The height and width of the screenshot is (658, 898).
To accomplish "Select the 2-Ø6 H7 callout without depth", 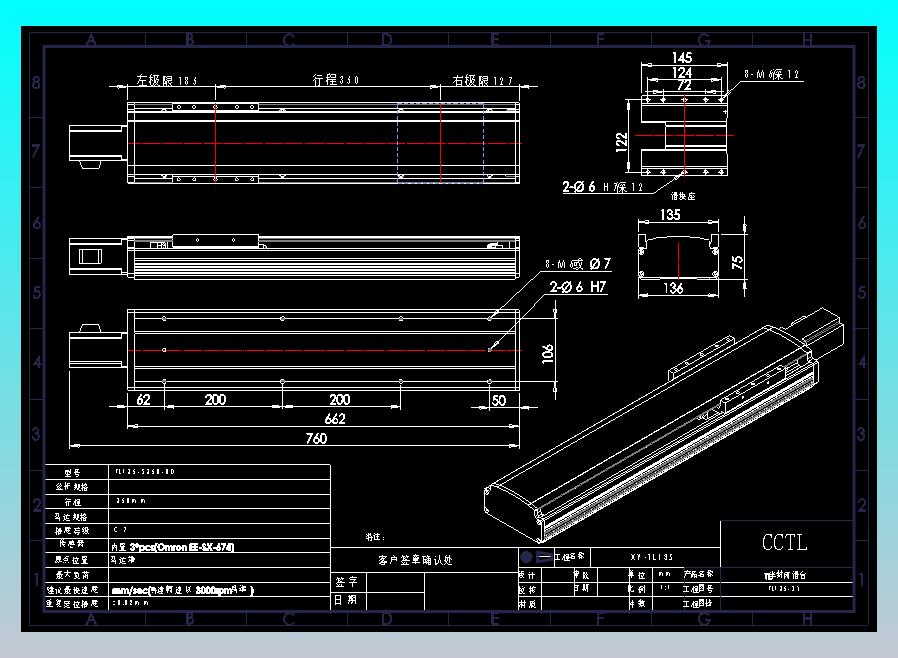I will pos(578,287).
